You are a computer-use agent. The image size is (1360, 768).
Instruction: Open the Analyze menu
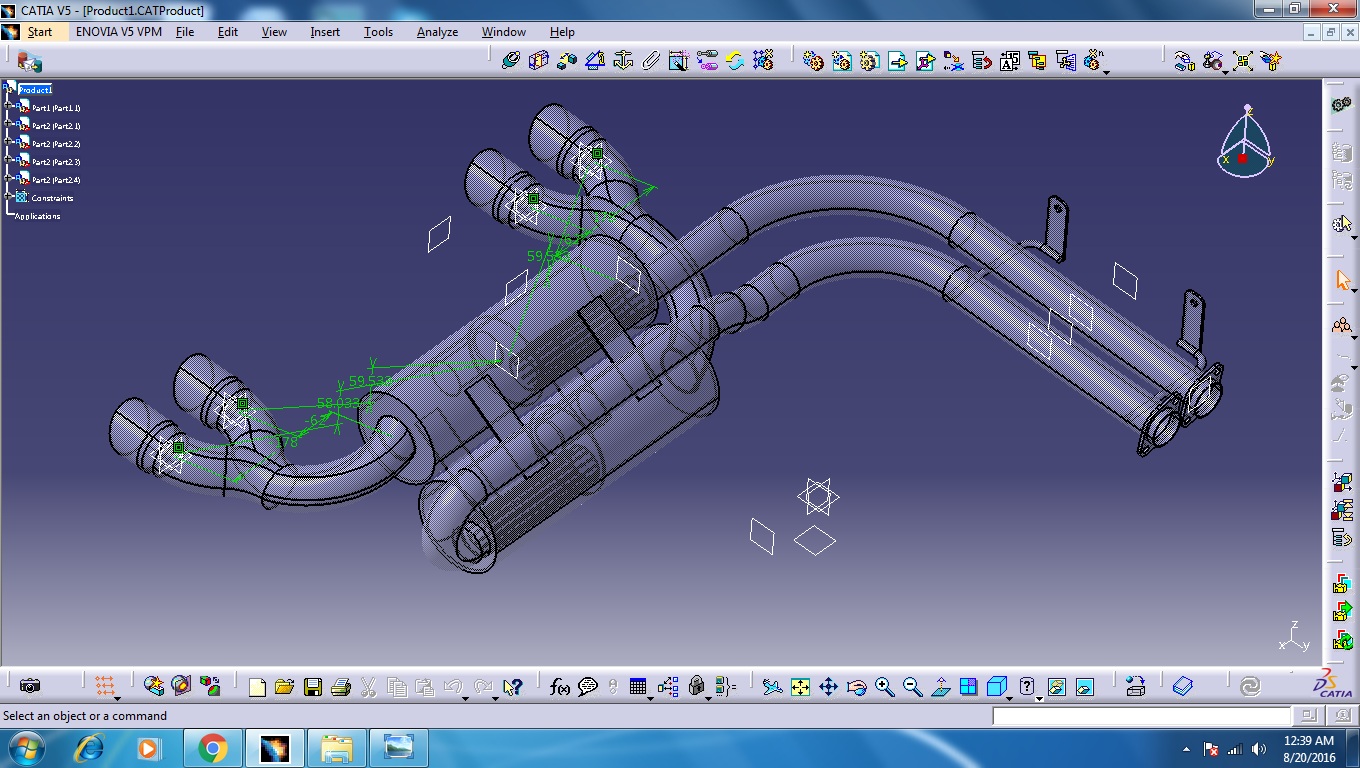click(x=437, y=32)
